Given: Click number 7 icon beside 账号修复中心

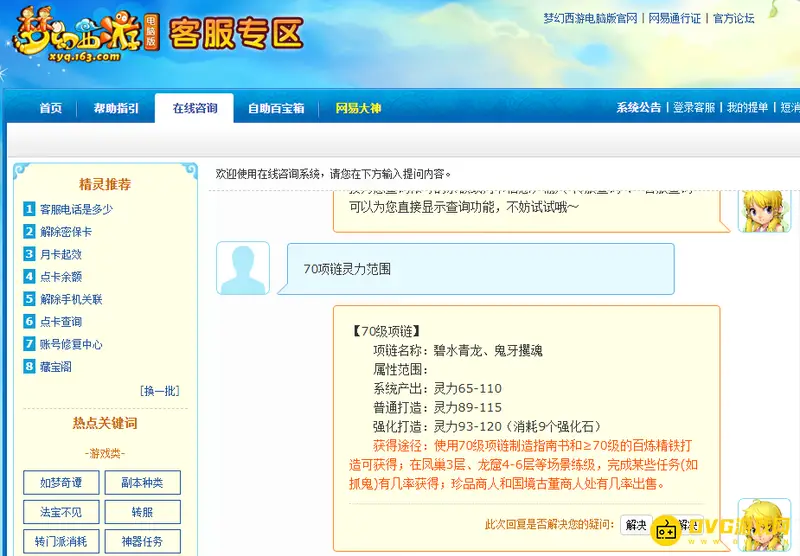Looking at the screenshot, I should (x=29, y=343).
